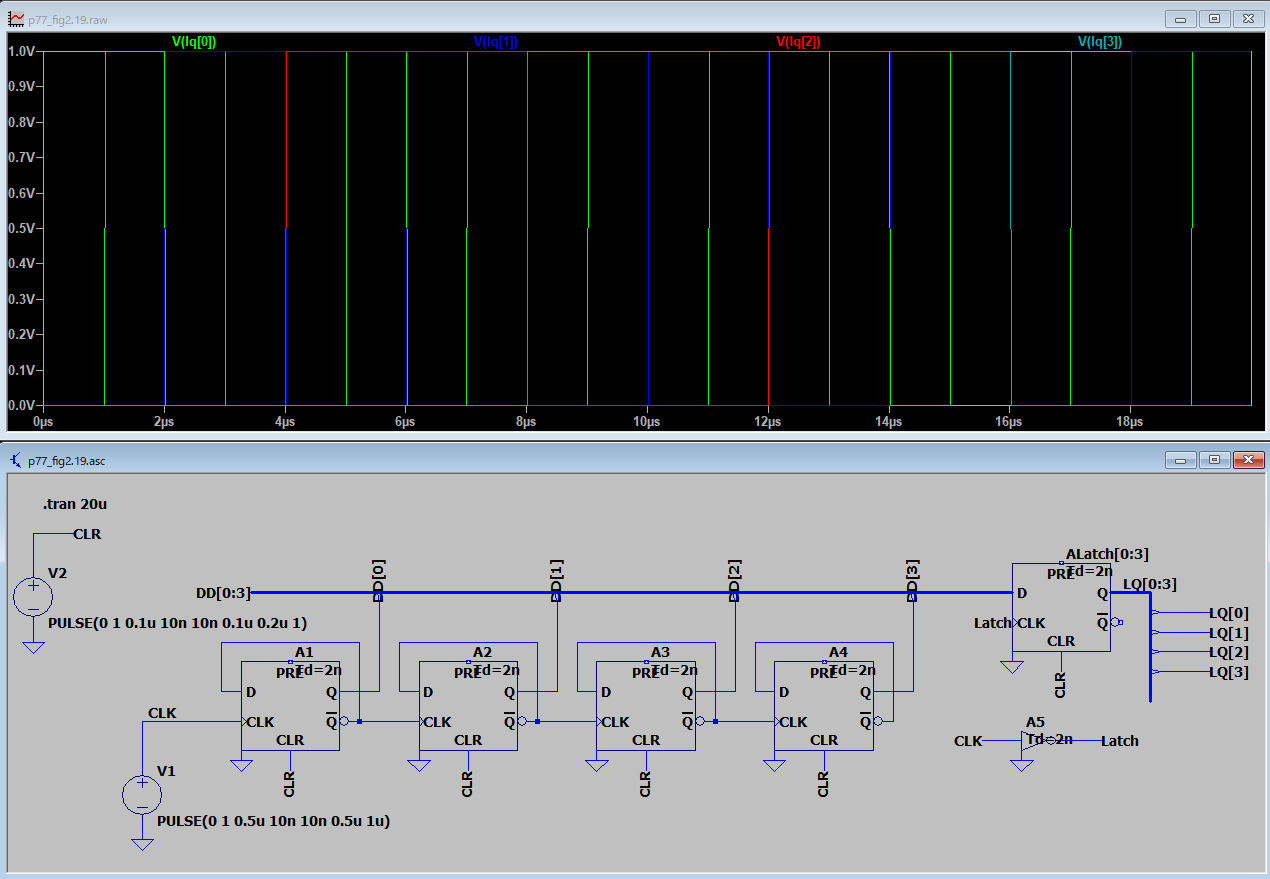Maximize the p77_fig2.19.raw waveform window

click(x=1214, y=18)
